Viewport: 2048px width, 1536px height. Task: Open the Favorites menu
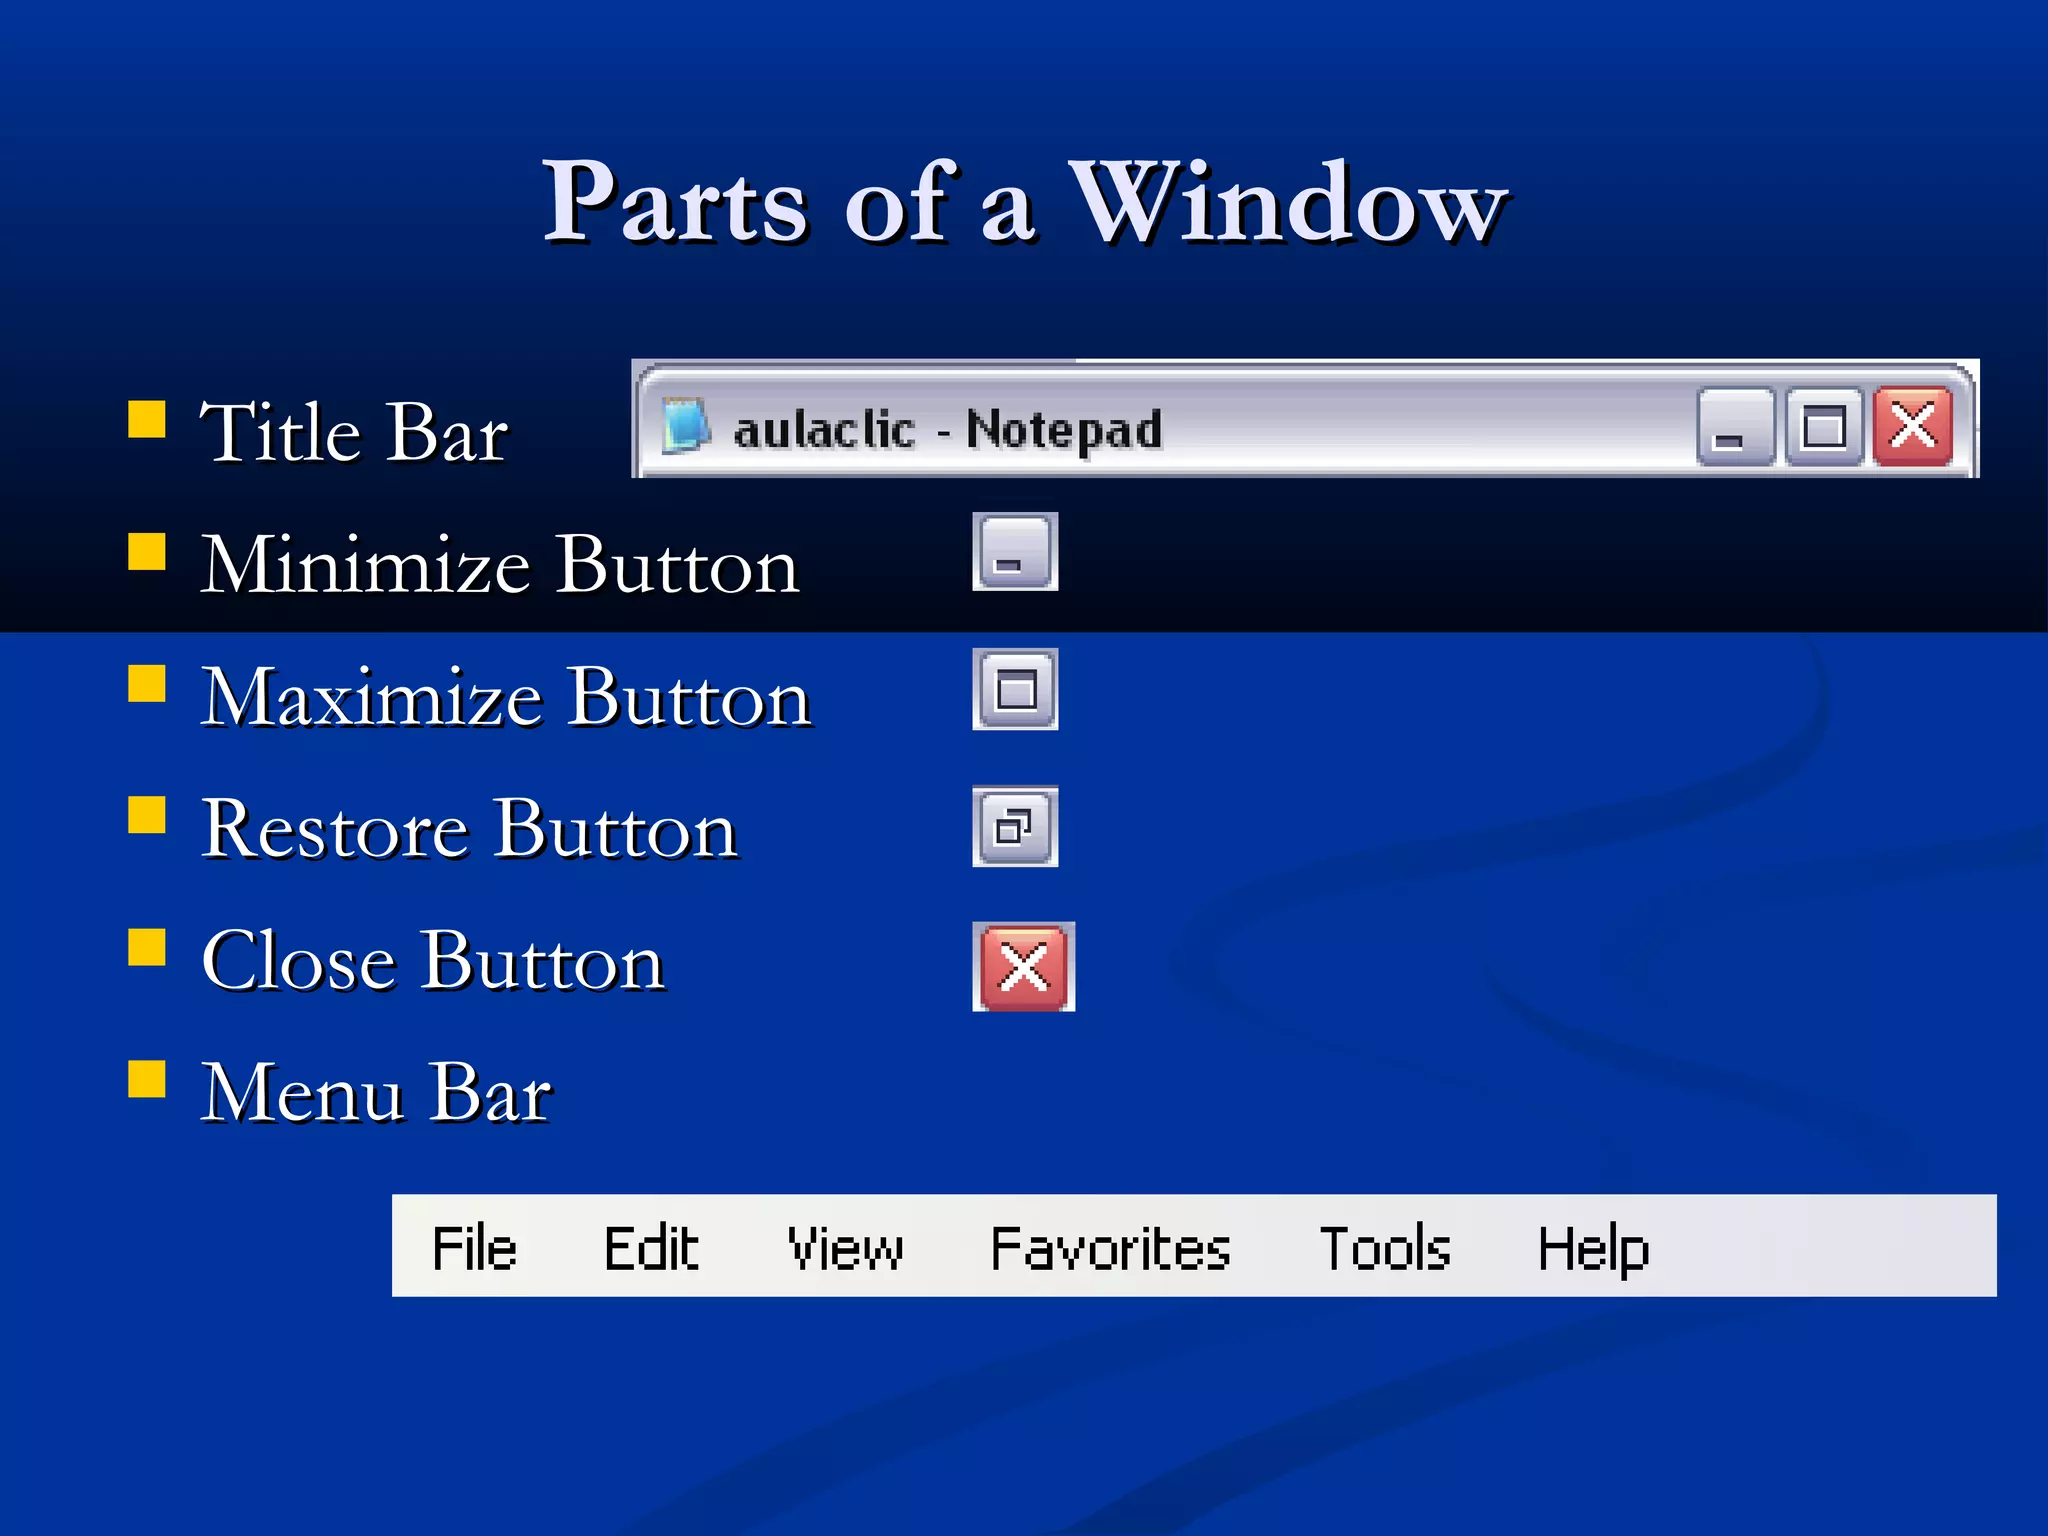pos(1110,1248)
